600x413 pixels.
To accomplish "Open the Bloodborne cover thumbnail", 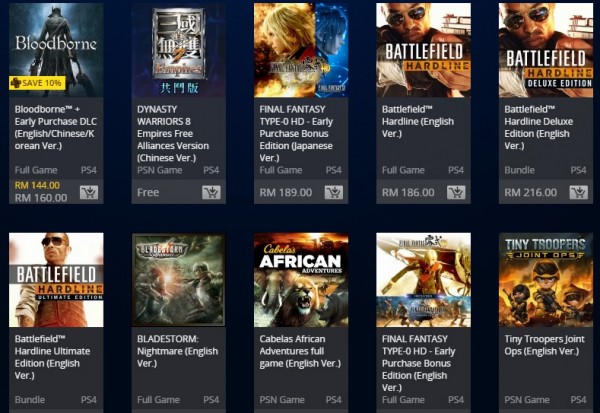I will (x=57, y=45).
